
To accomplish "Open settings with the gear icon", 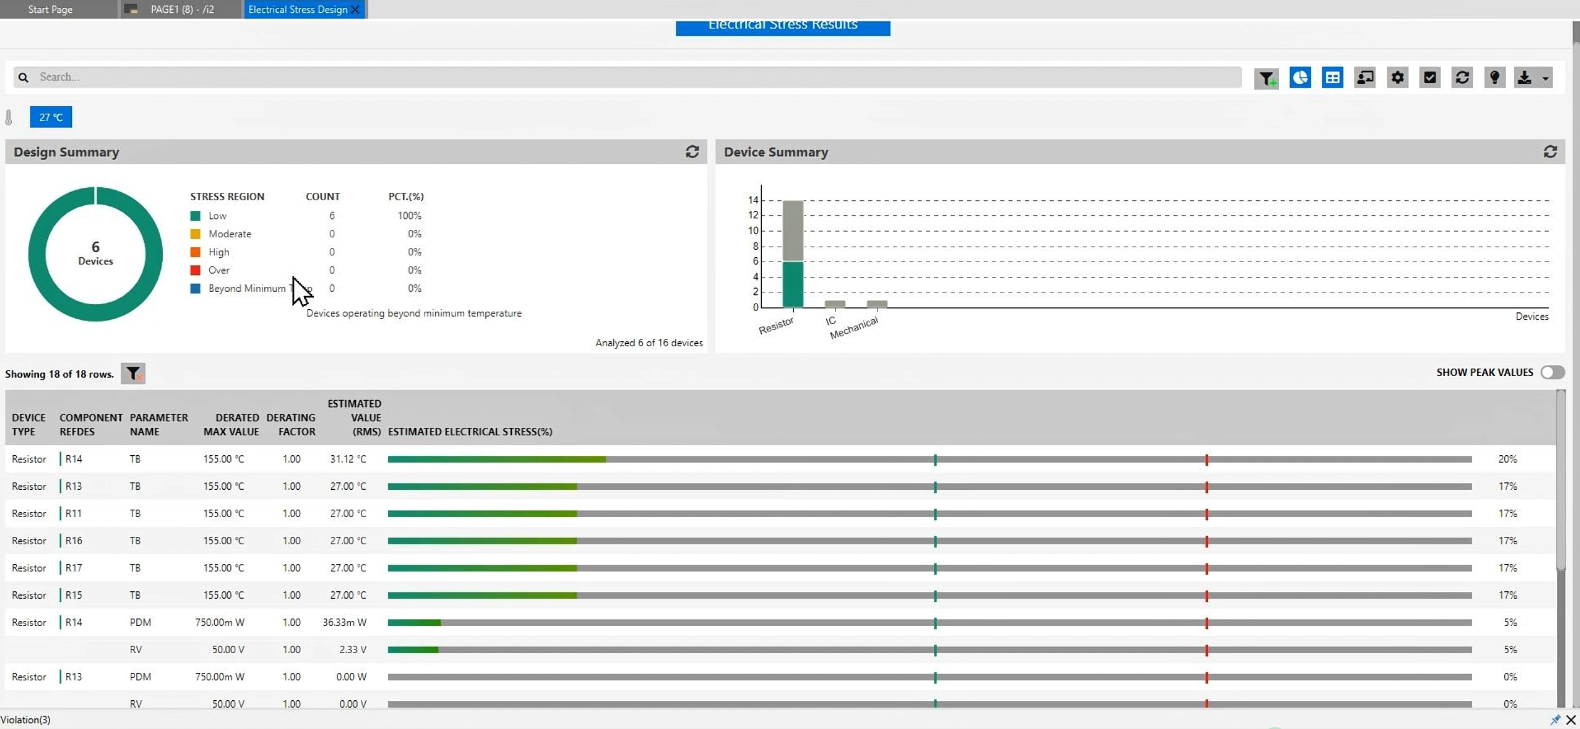I will (1398, 77).
